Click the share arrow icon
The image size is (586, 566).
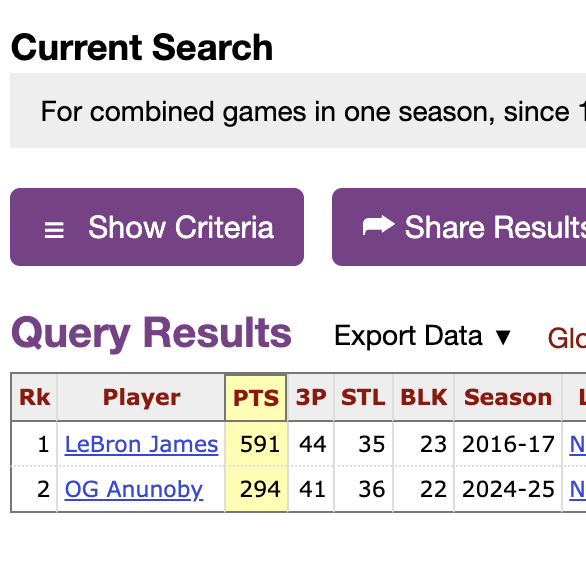click(x=378, y=225)
